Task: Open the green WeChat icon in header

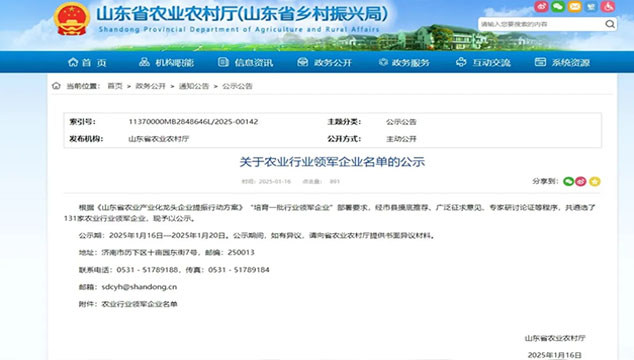Action: point(558,6)
